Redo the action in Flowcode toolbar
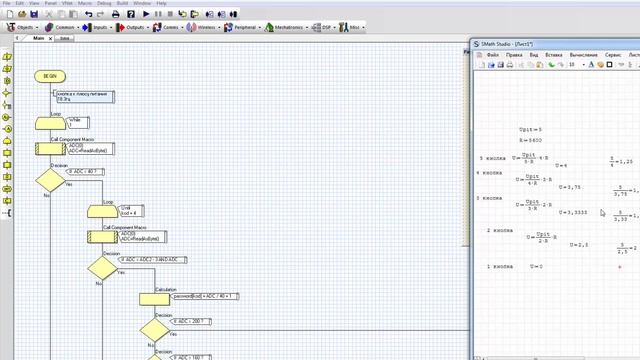 point(100,14)
